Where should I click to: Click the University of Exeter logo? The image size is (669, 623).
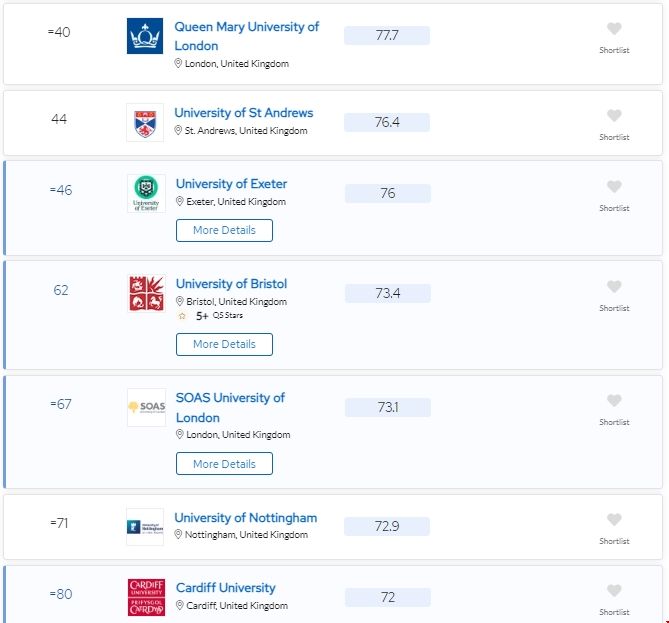tap(146, 193)
